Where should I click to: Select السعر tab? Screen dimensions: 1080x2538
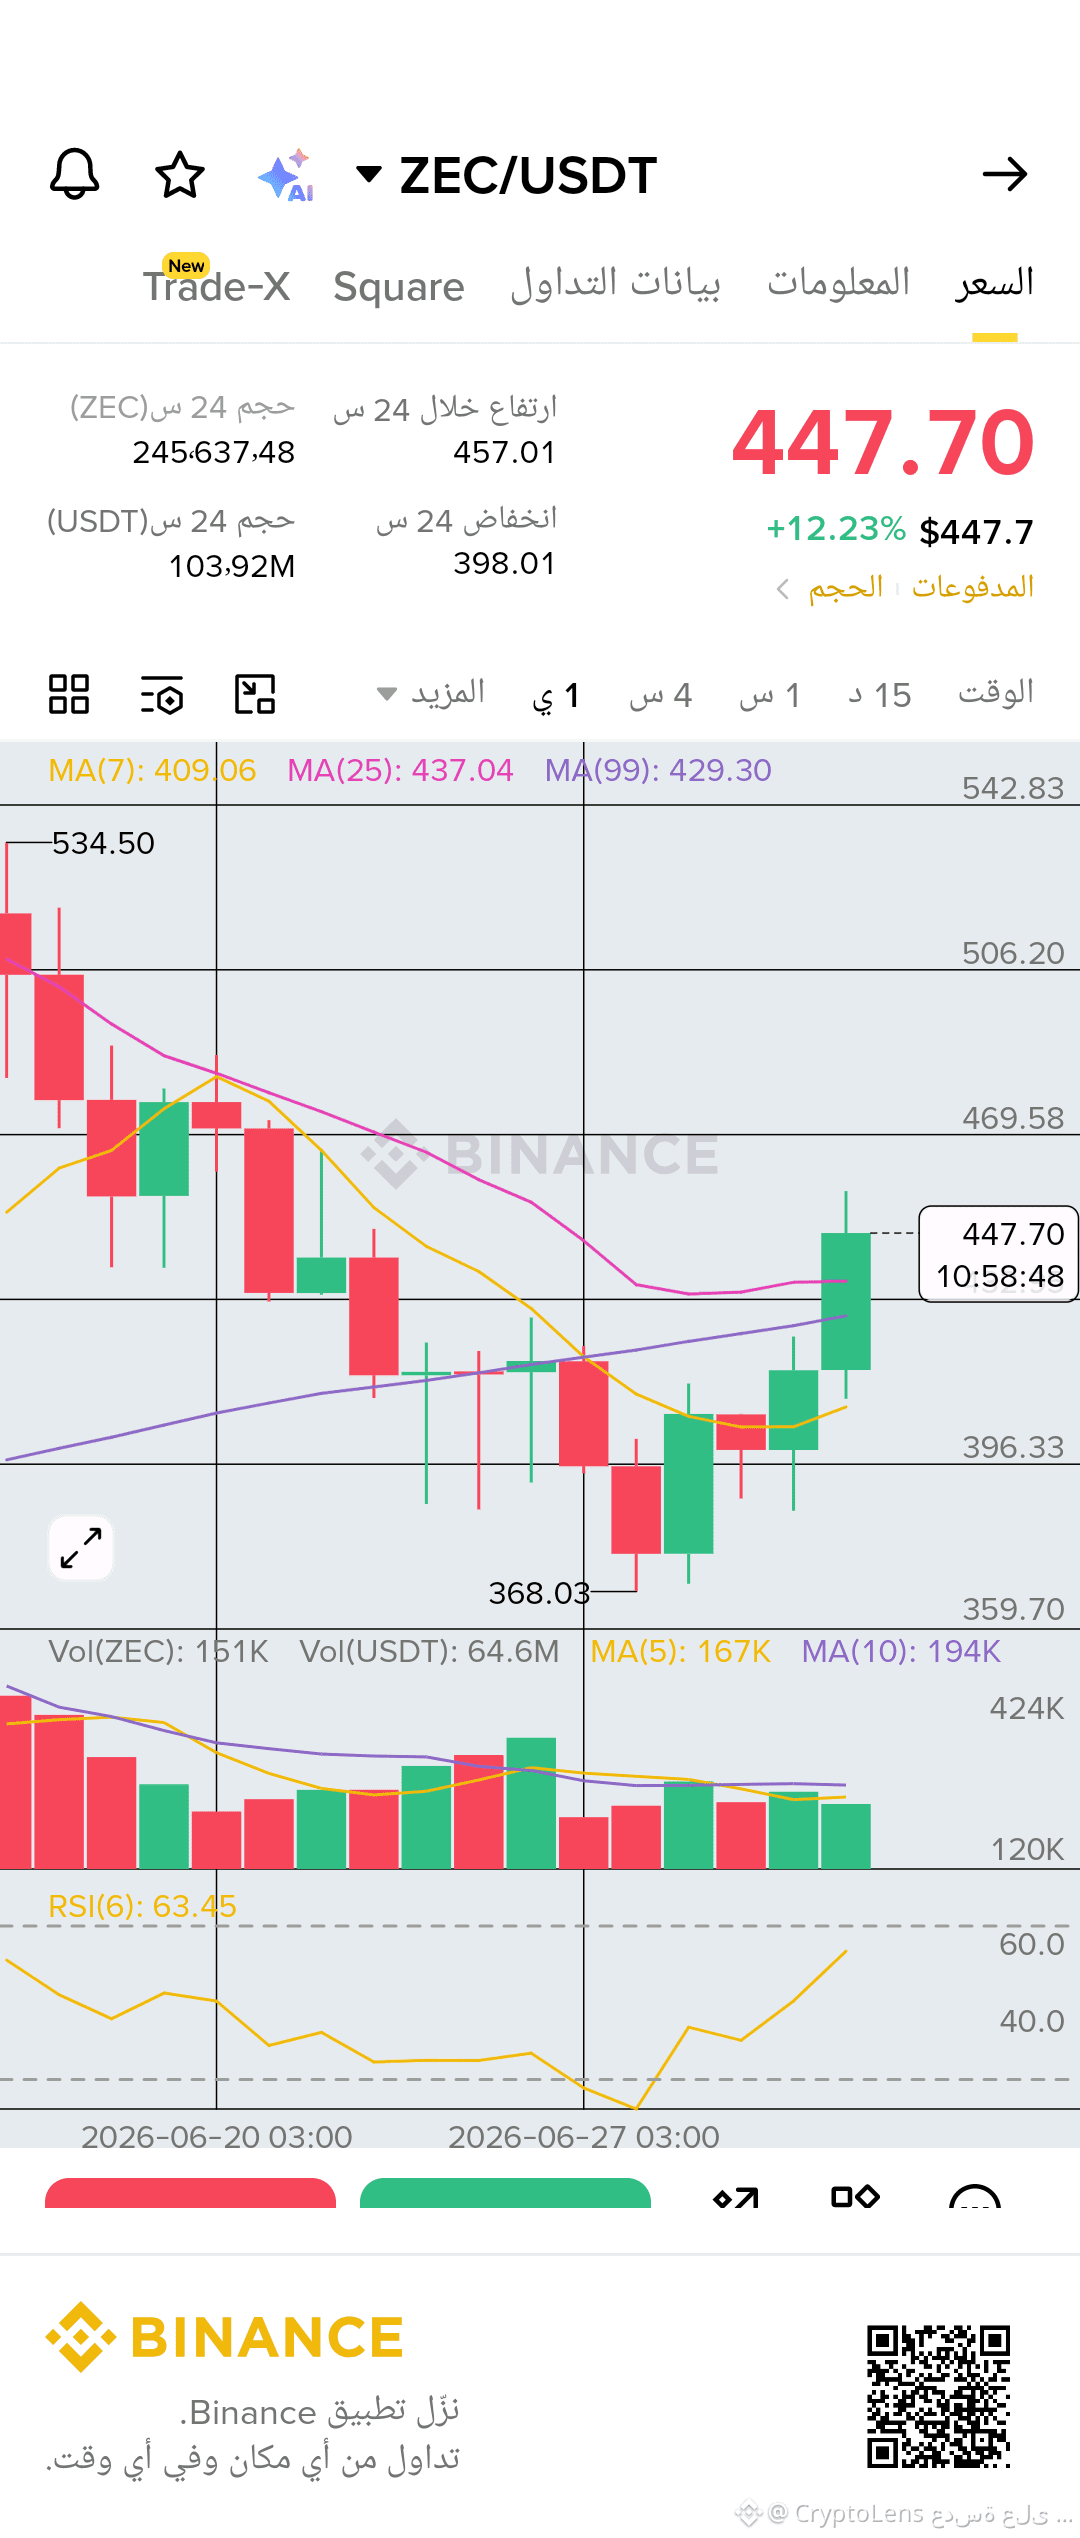pyautogui.click(x=994, y=283)
